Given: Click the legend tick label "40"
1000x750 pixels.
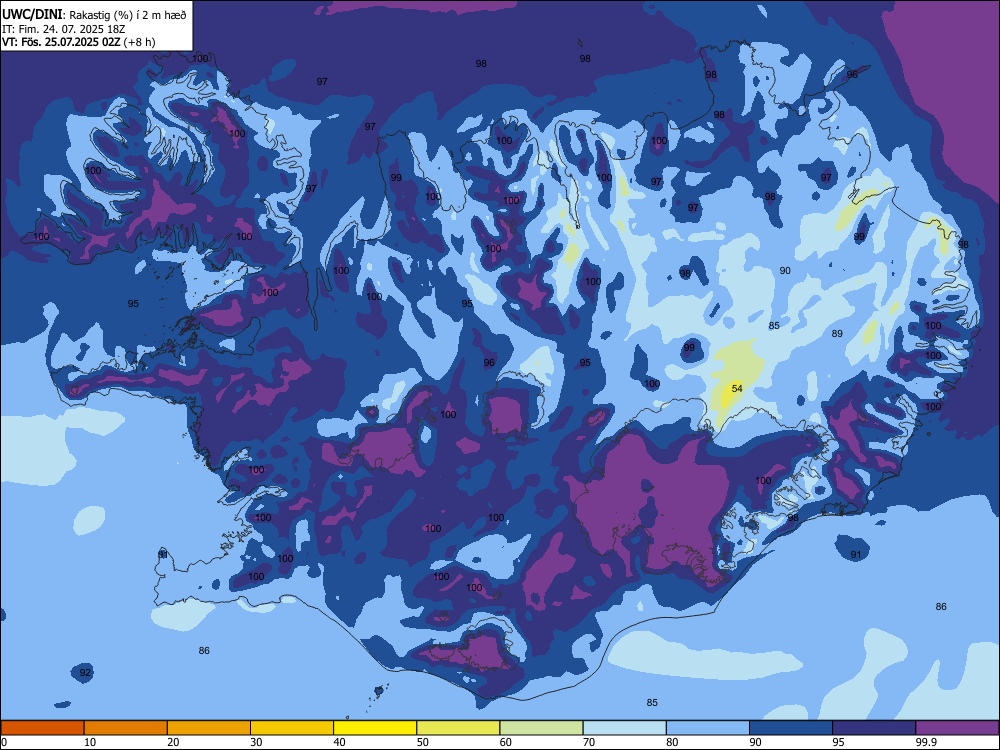Looking at the screenshot, I should 340,742.
